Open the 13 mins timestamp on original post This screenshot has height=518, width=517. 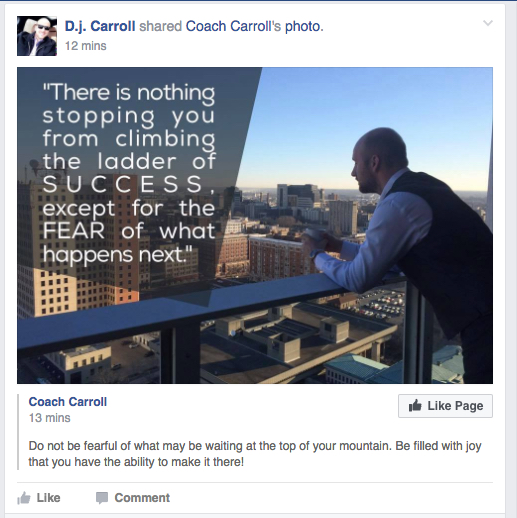tap(50, 418)
